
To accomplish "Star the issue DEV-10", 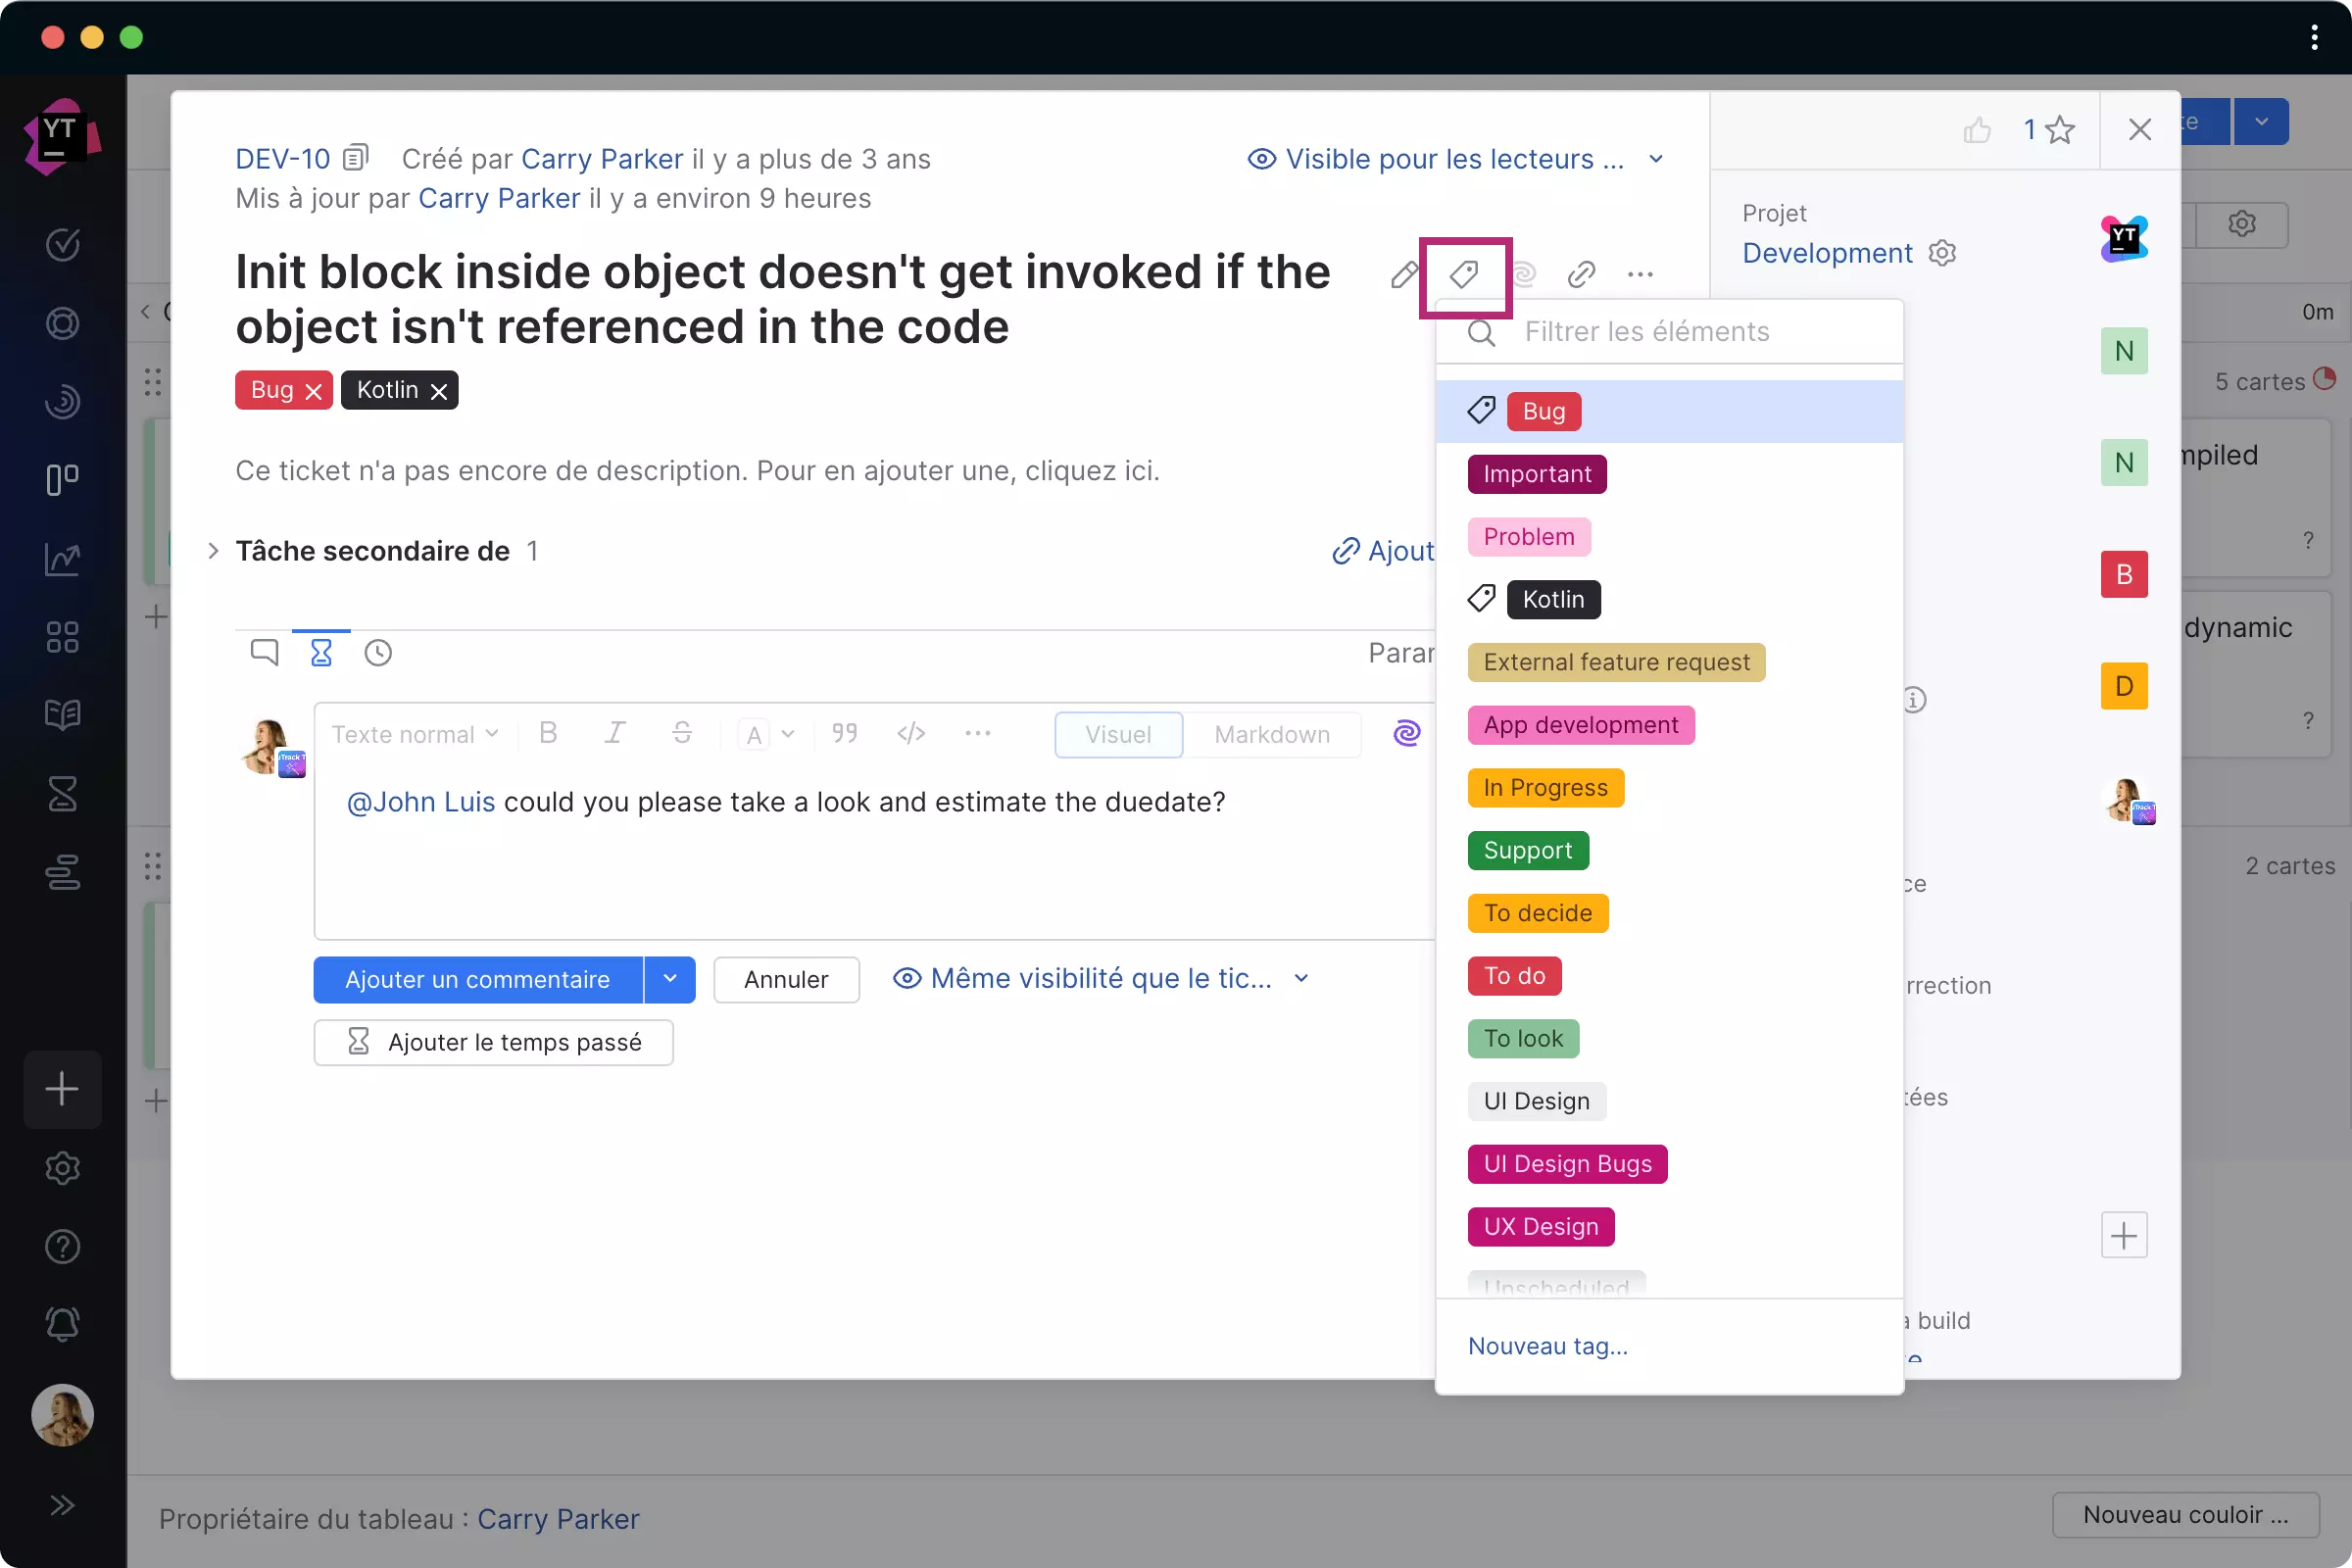I will [2060, 130].
